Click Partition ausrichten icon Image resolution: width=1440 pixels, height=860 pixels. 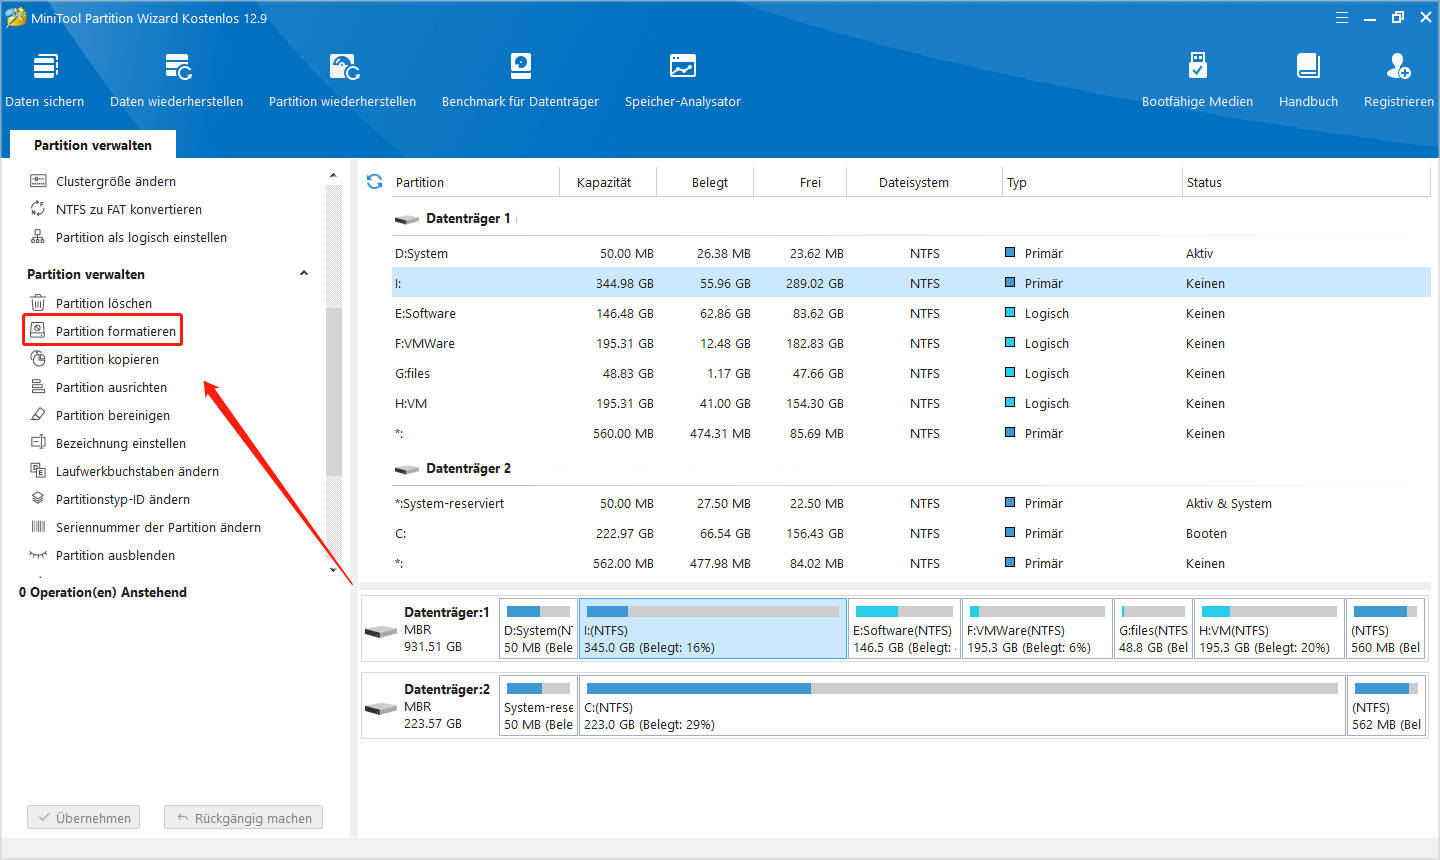click(38, 386)
